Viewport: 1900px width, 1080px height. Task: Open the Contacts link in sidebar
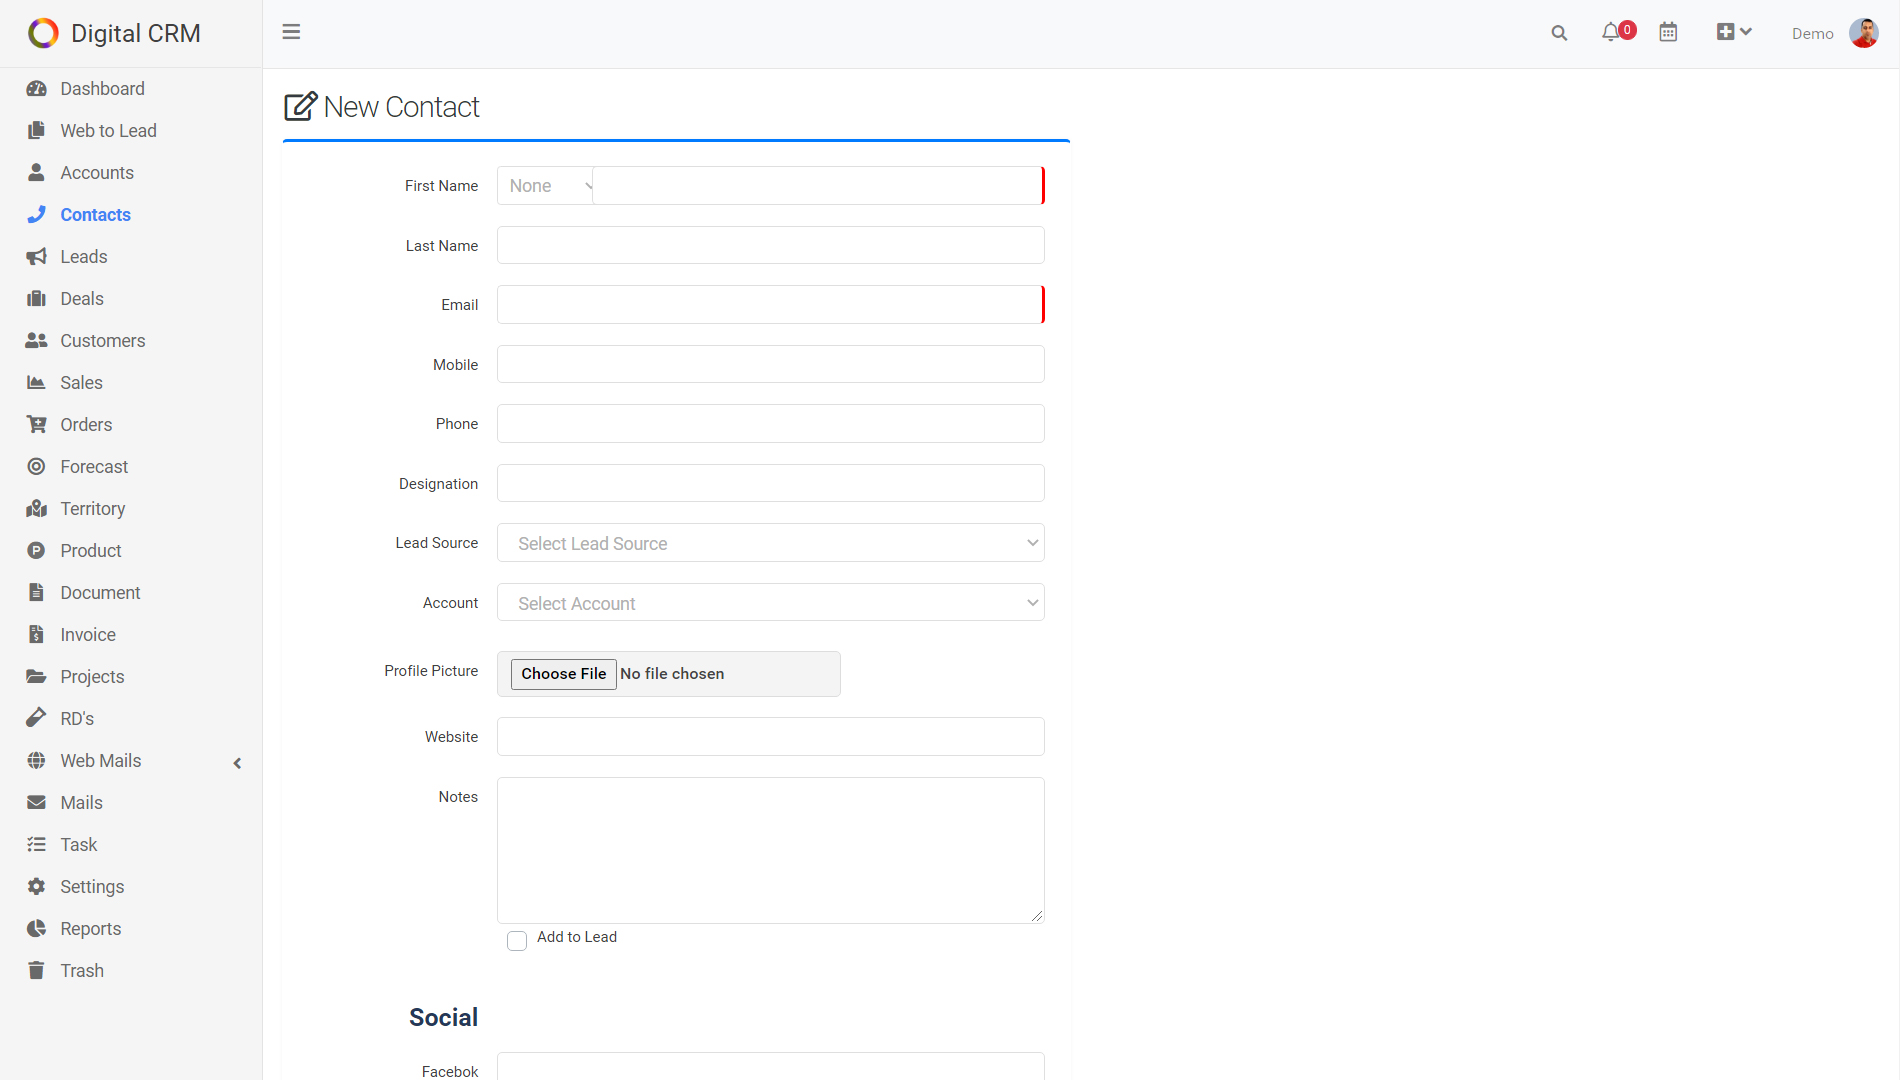pyautogui.click(x=96, y=215)
